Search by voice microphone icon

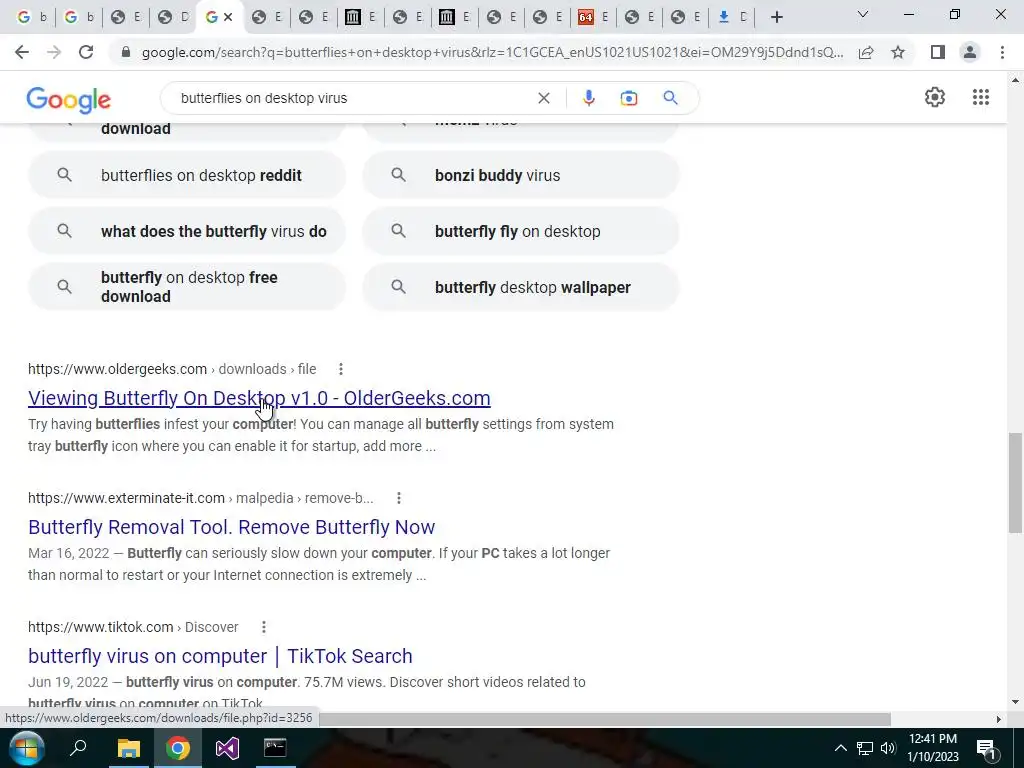pyautogui.click(x=588, y=98)
